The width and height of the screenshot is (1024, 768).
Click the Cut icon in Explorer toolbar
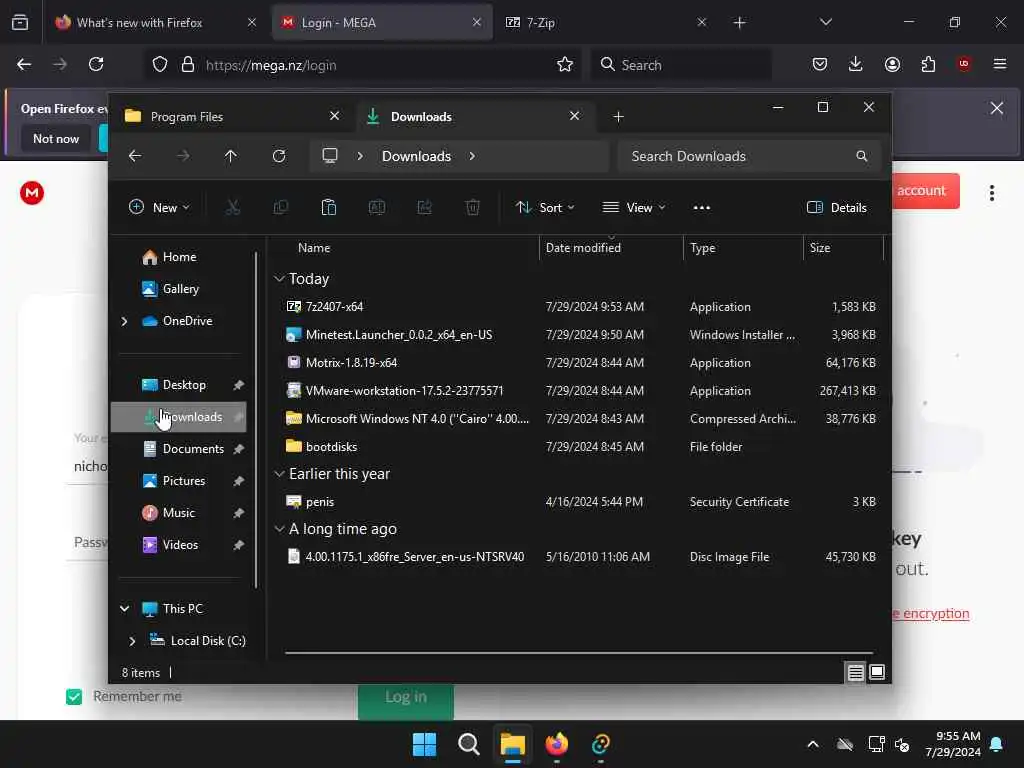pyautogui.click(x=232, y=208)
